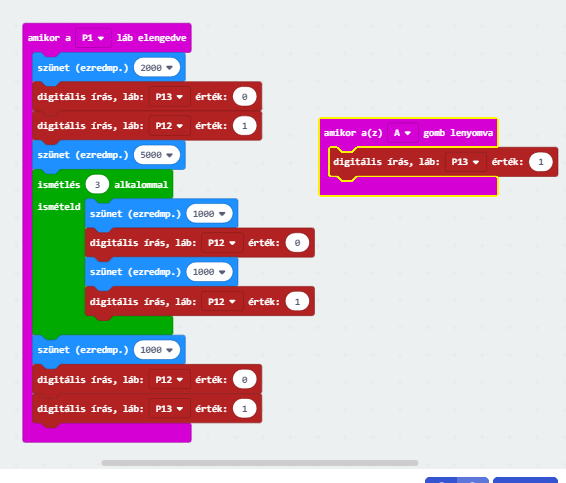The width and height of the screenshot is (566, 483).
Task: Open the P13 dropdown in the bottom digital write block
Action: pos(169,409)
